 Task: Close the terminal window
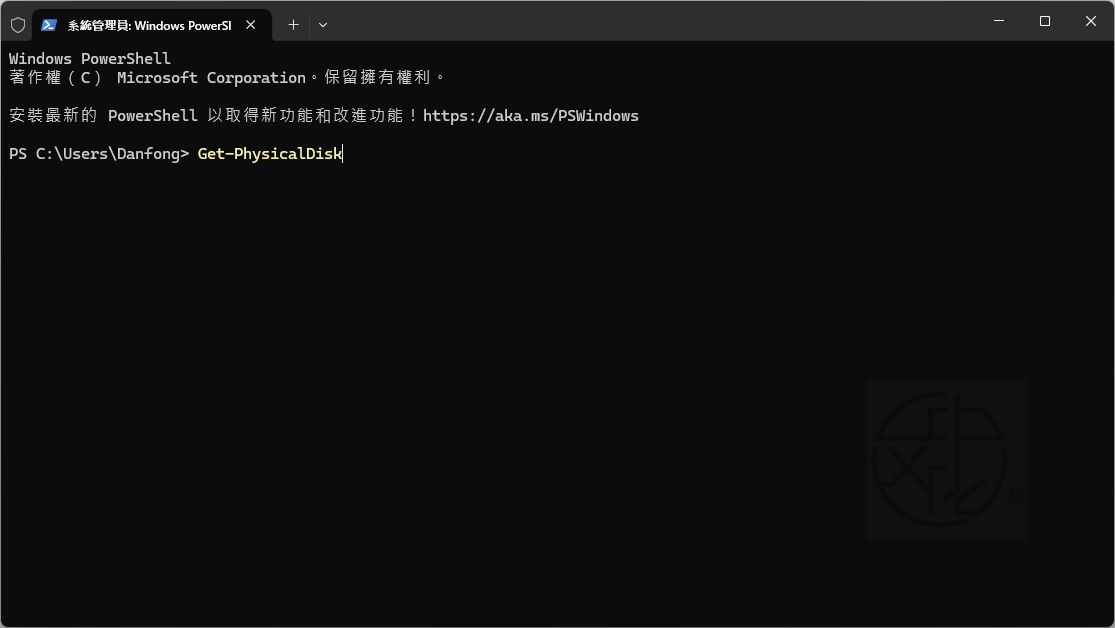tap(1091, 21)
